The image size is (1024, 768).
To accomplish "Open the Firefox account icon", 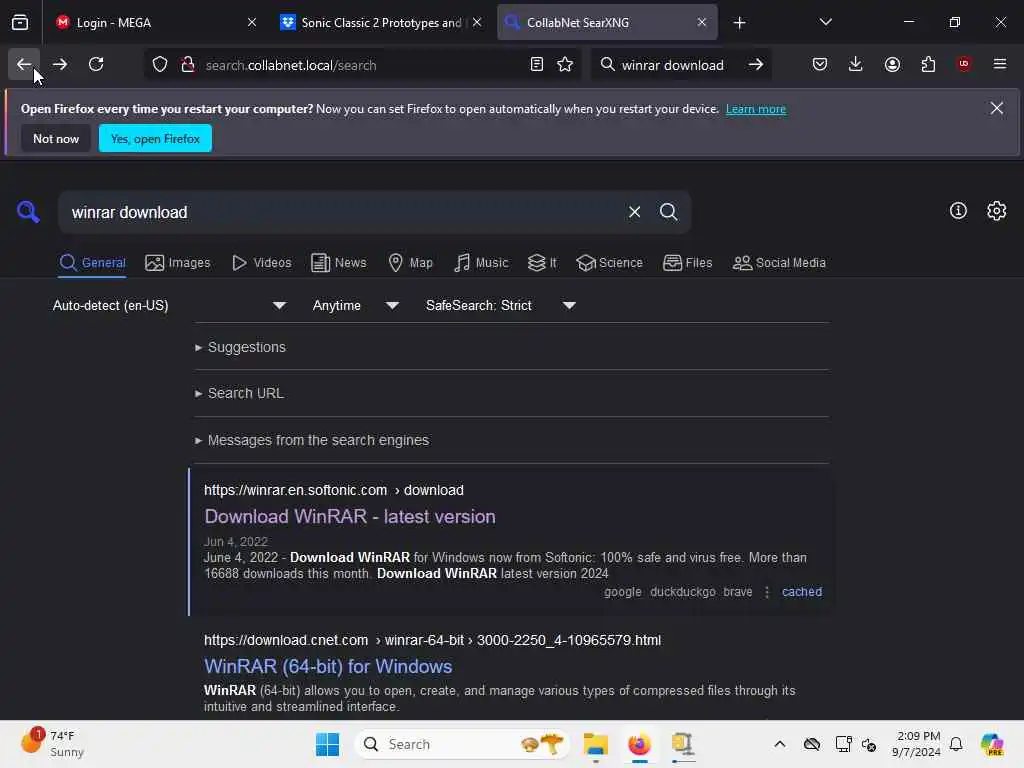I will (x=892, y=64).
